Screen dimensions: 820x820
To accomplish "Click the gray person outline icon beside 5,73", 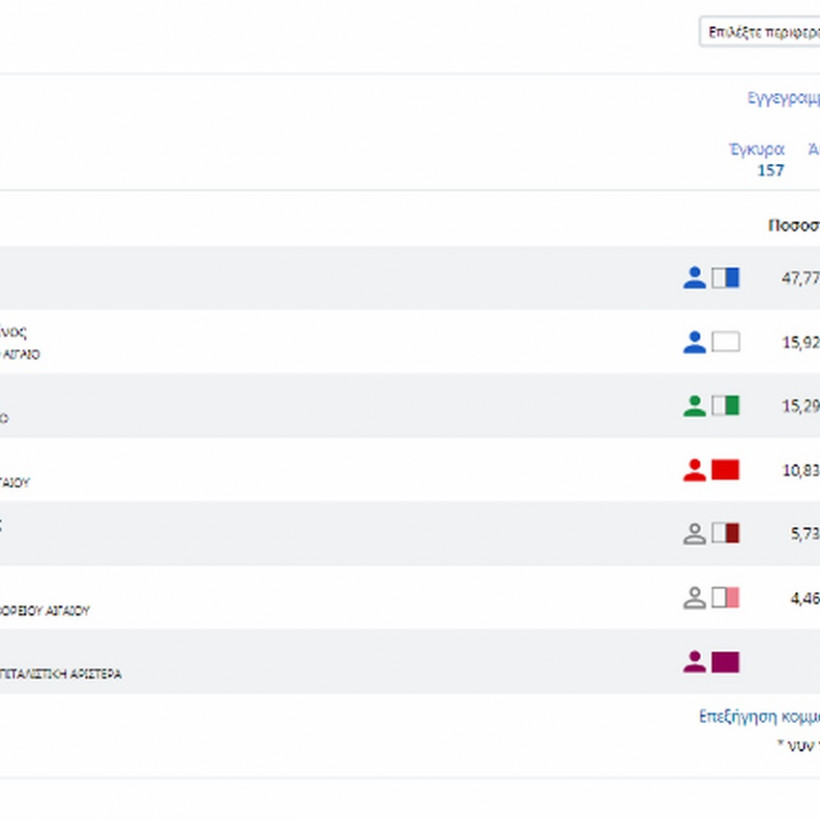I will (x=694, y=534).
